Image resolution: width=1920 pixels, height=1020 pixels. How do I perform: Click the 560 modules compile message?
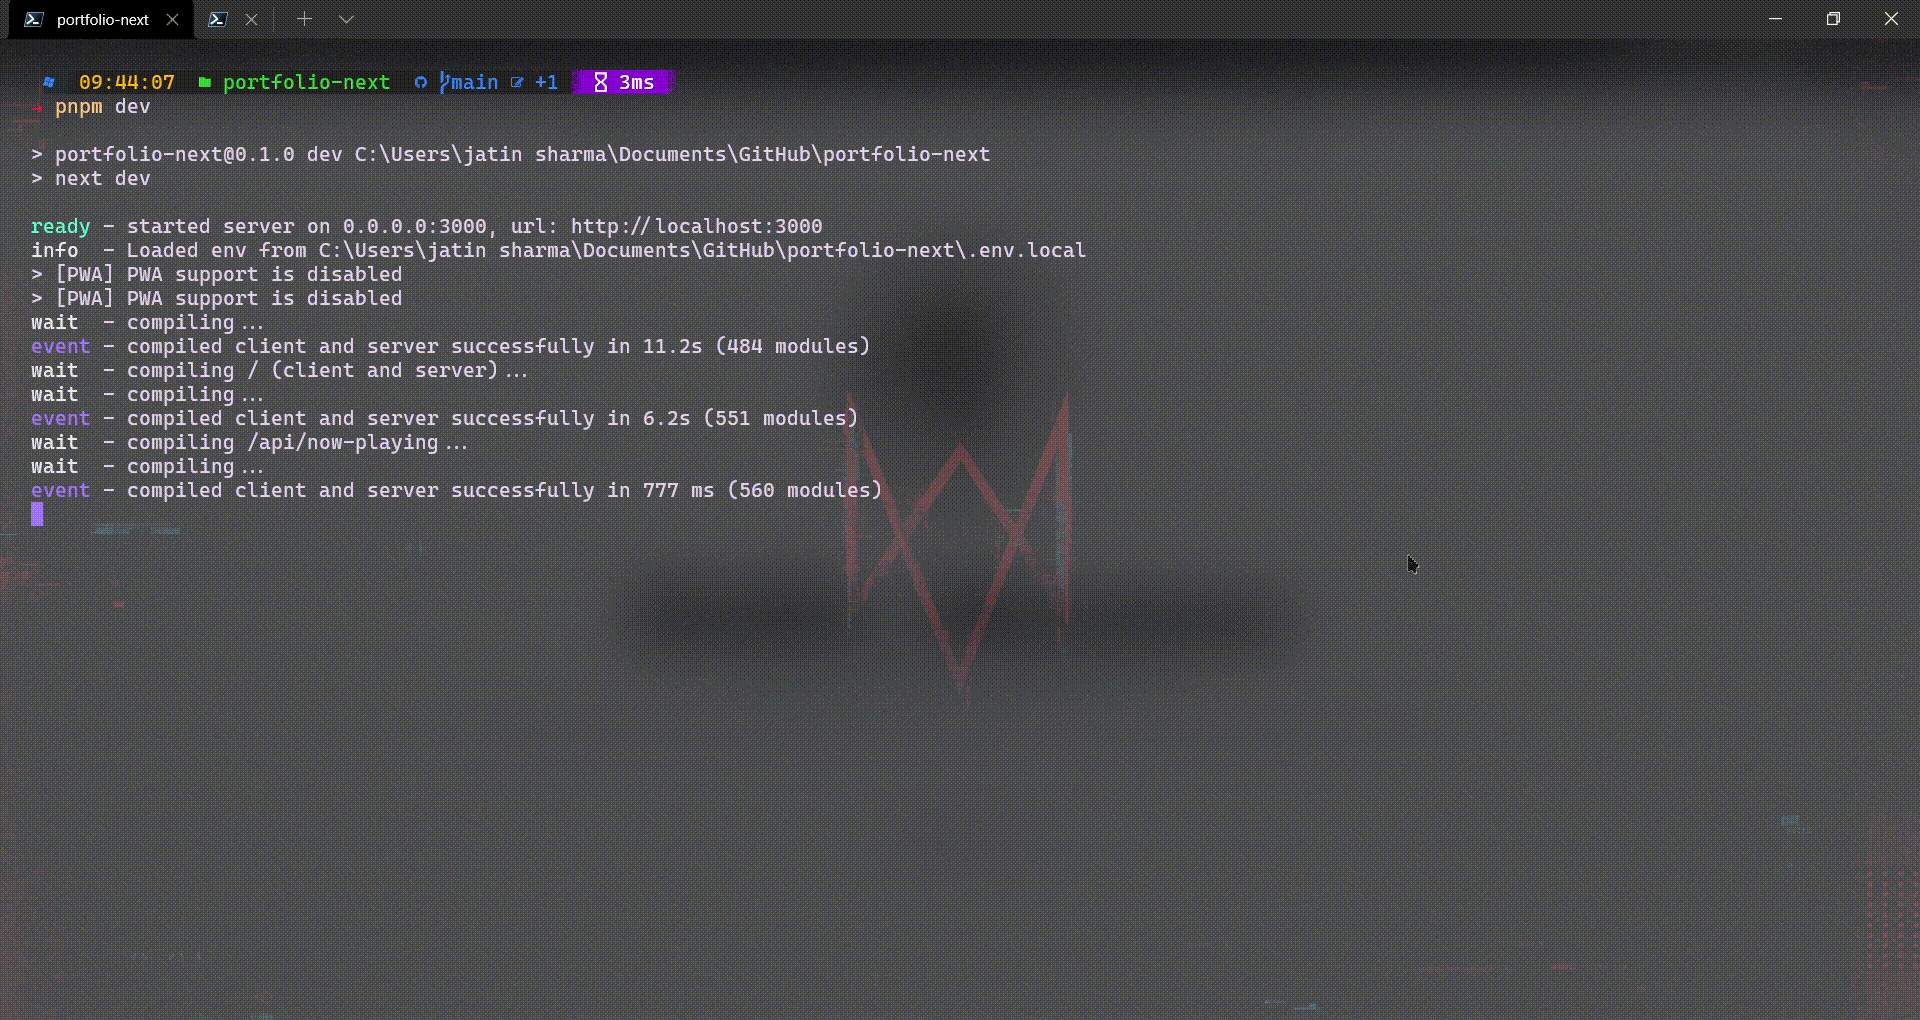[x=456, y=491]
